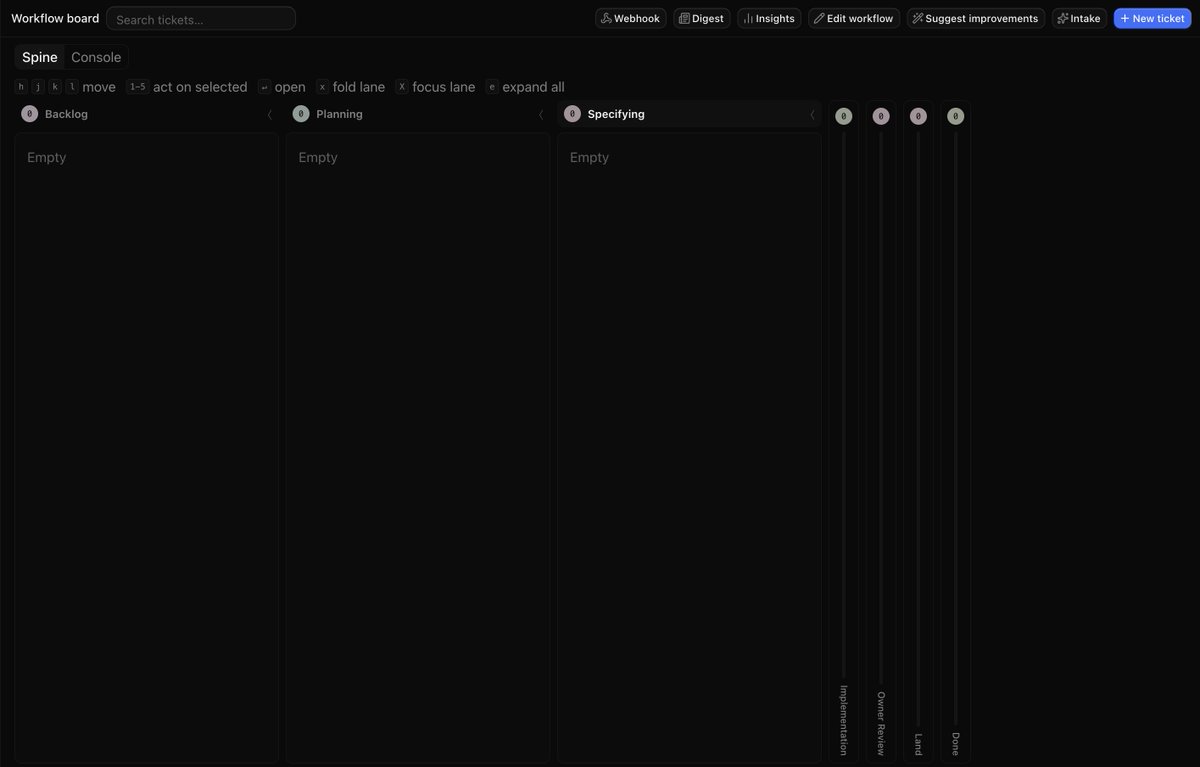
Task: Click 'Empty' text in Backlog lane
Action: coord(47,157)
